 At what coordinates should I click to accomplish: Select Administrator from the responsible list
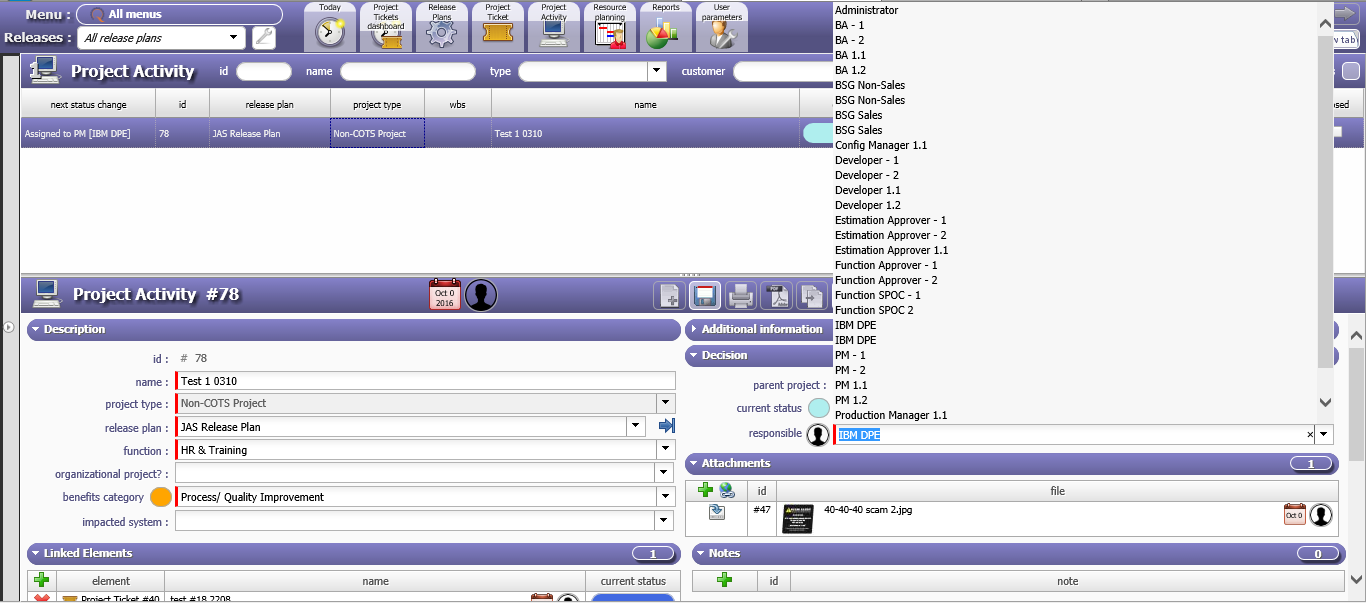(x=867, y=10)
